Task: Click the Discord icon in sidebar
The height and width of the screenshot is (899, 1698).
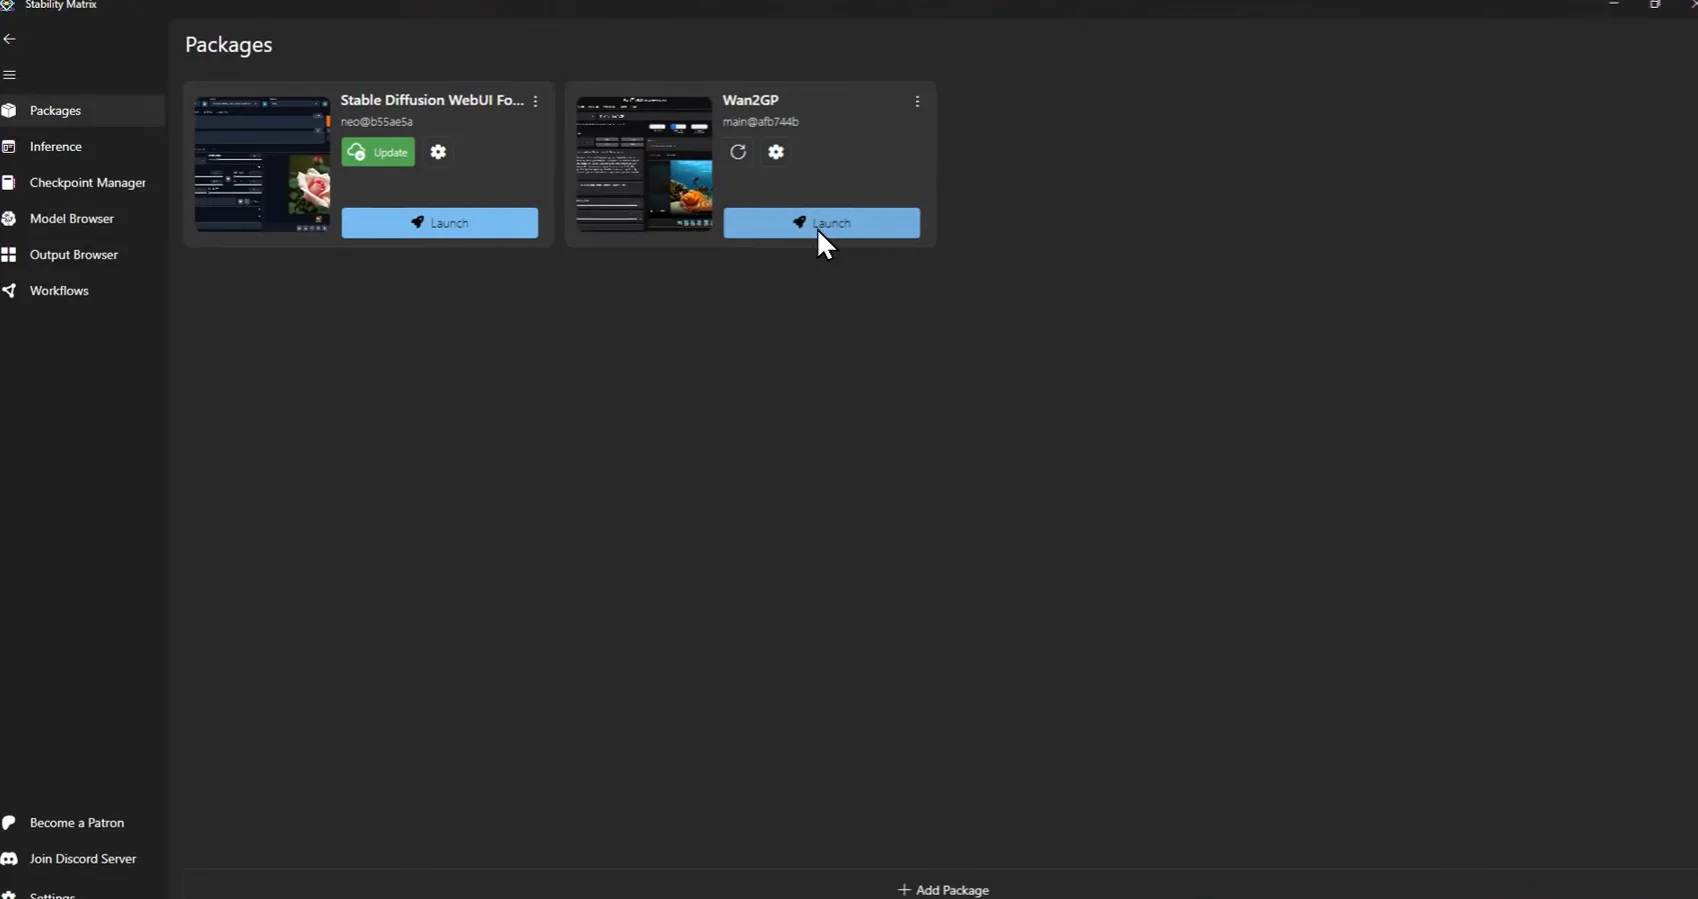Action: [9, 859]
